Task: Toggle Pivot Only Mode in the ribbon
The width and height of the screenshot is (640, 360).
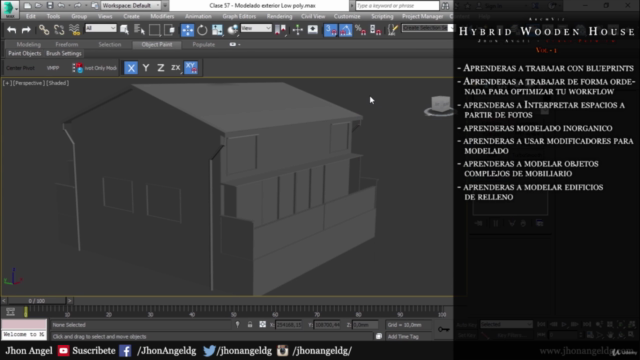Action: point(95,68)
